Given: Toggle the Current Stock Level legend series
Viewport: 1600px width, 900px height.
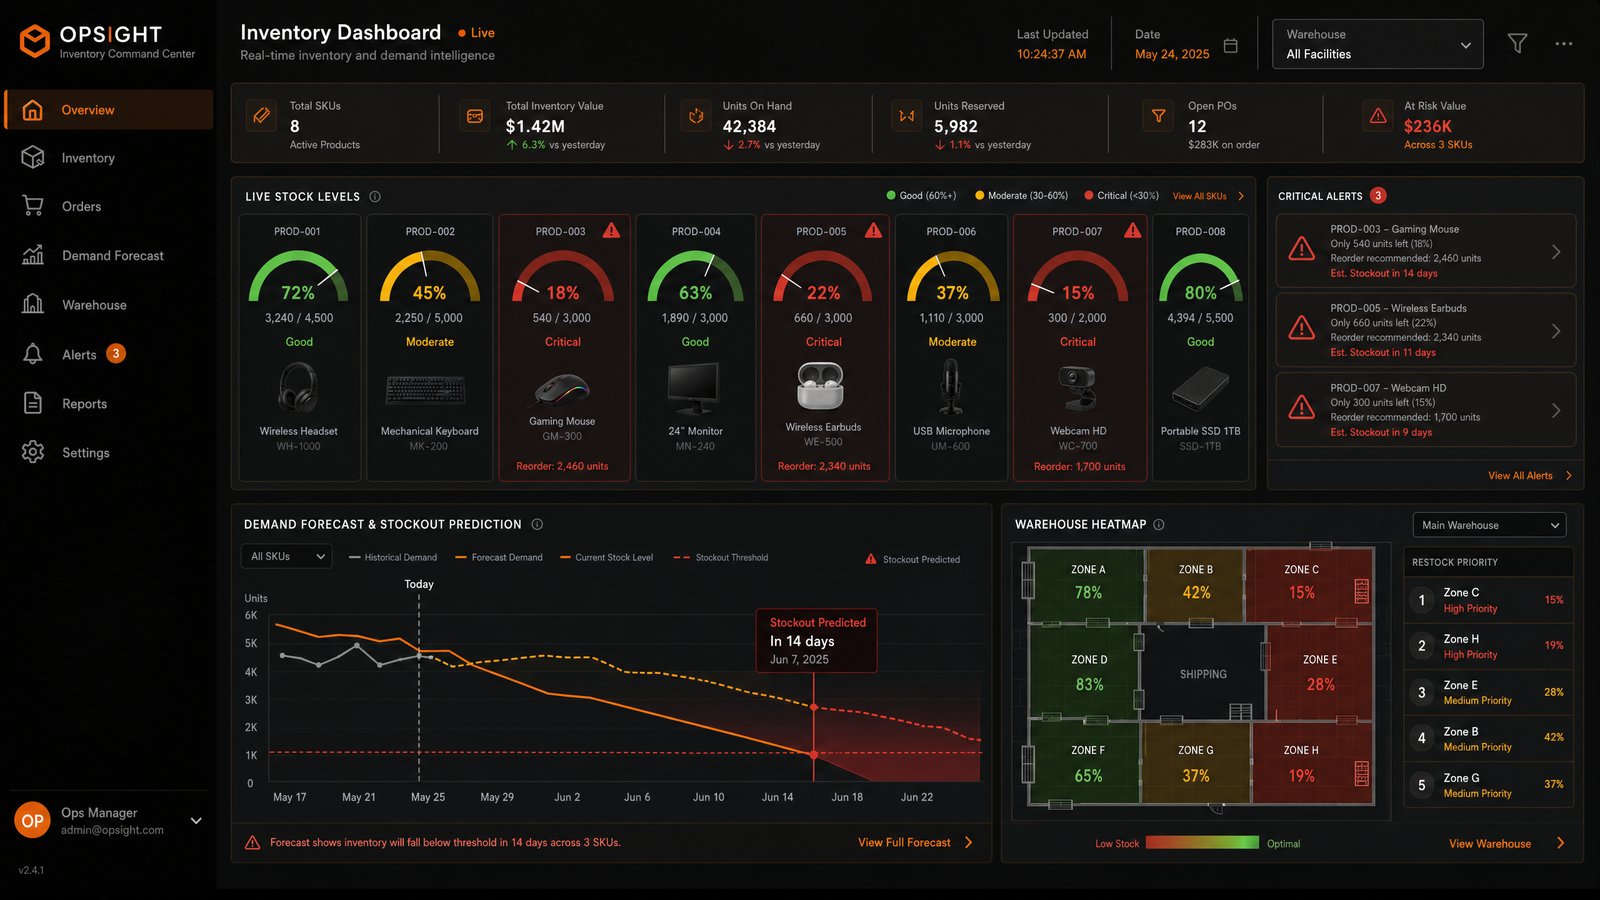Looking at the screenshot, I should coord(607,558).
